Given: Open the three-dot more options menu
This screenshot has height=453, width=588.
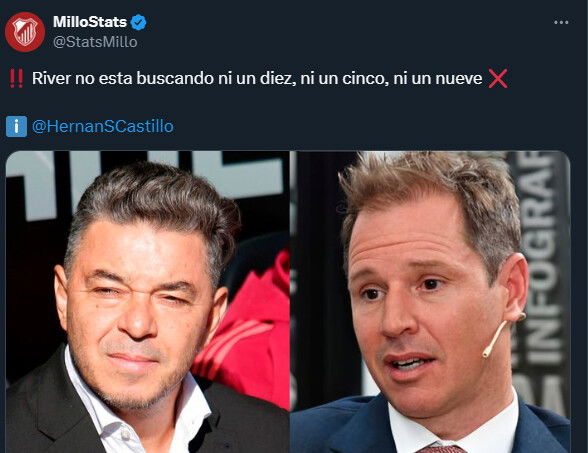Looking at the screenshot, I should [561, 22].
